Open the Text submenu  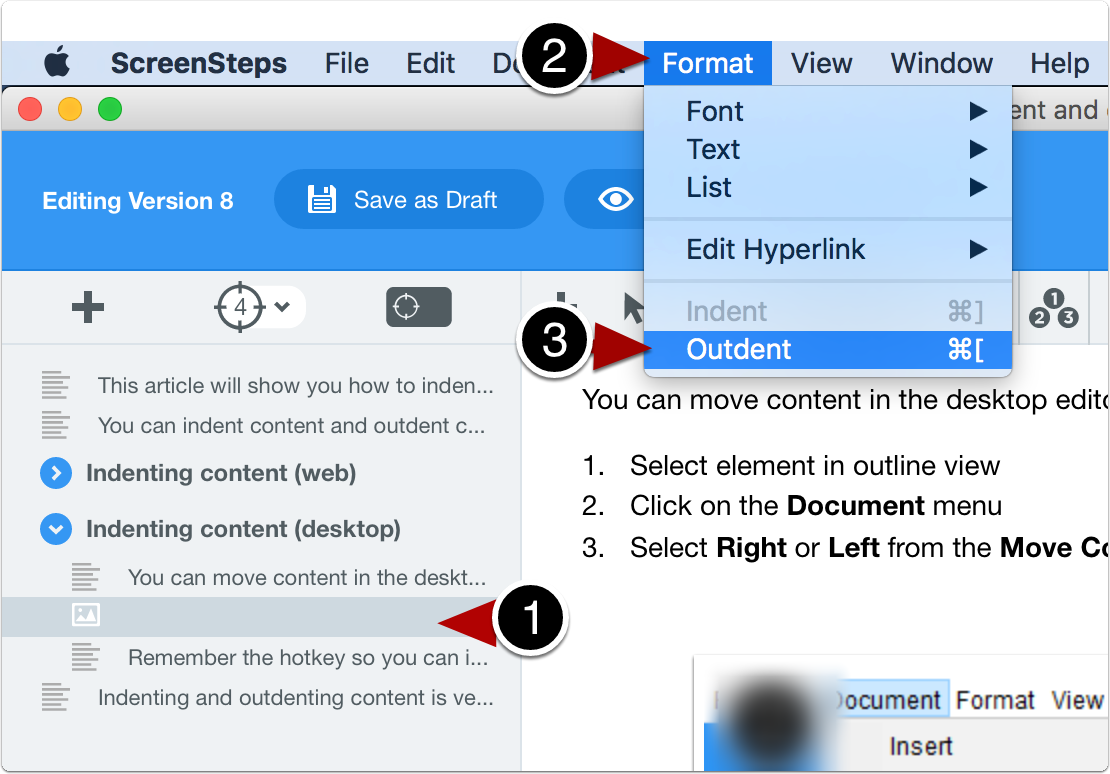click(828, 149)
